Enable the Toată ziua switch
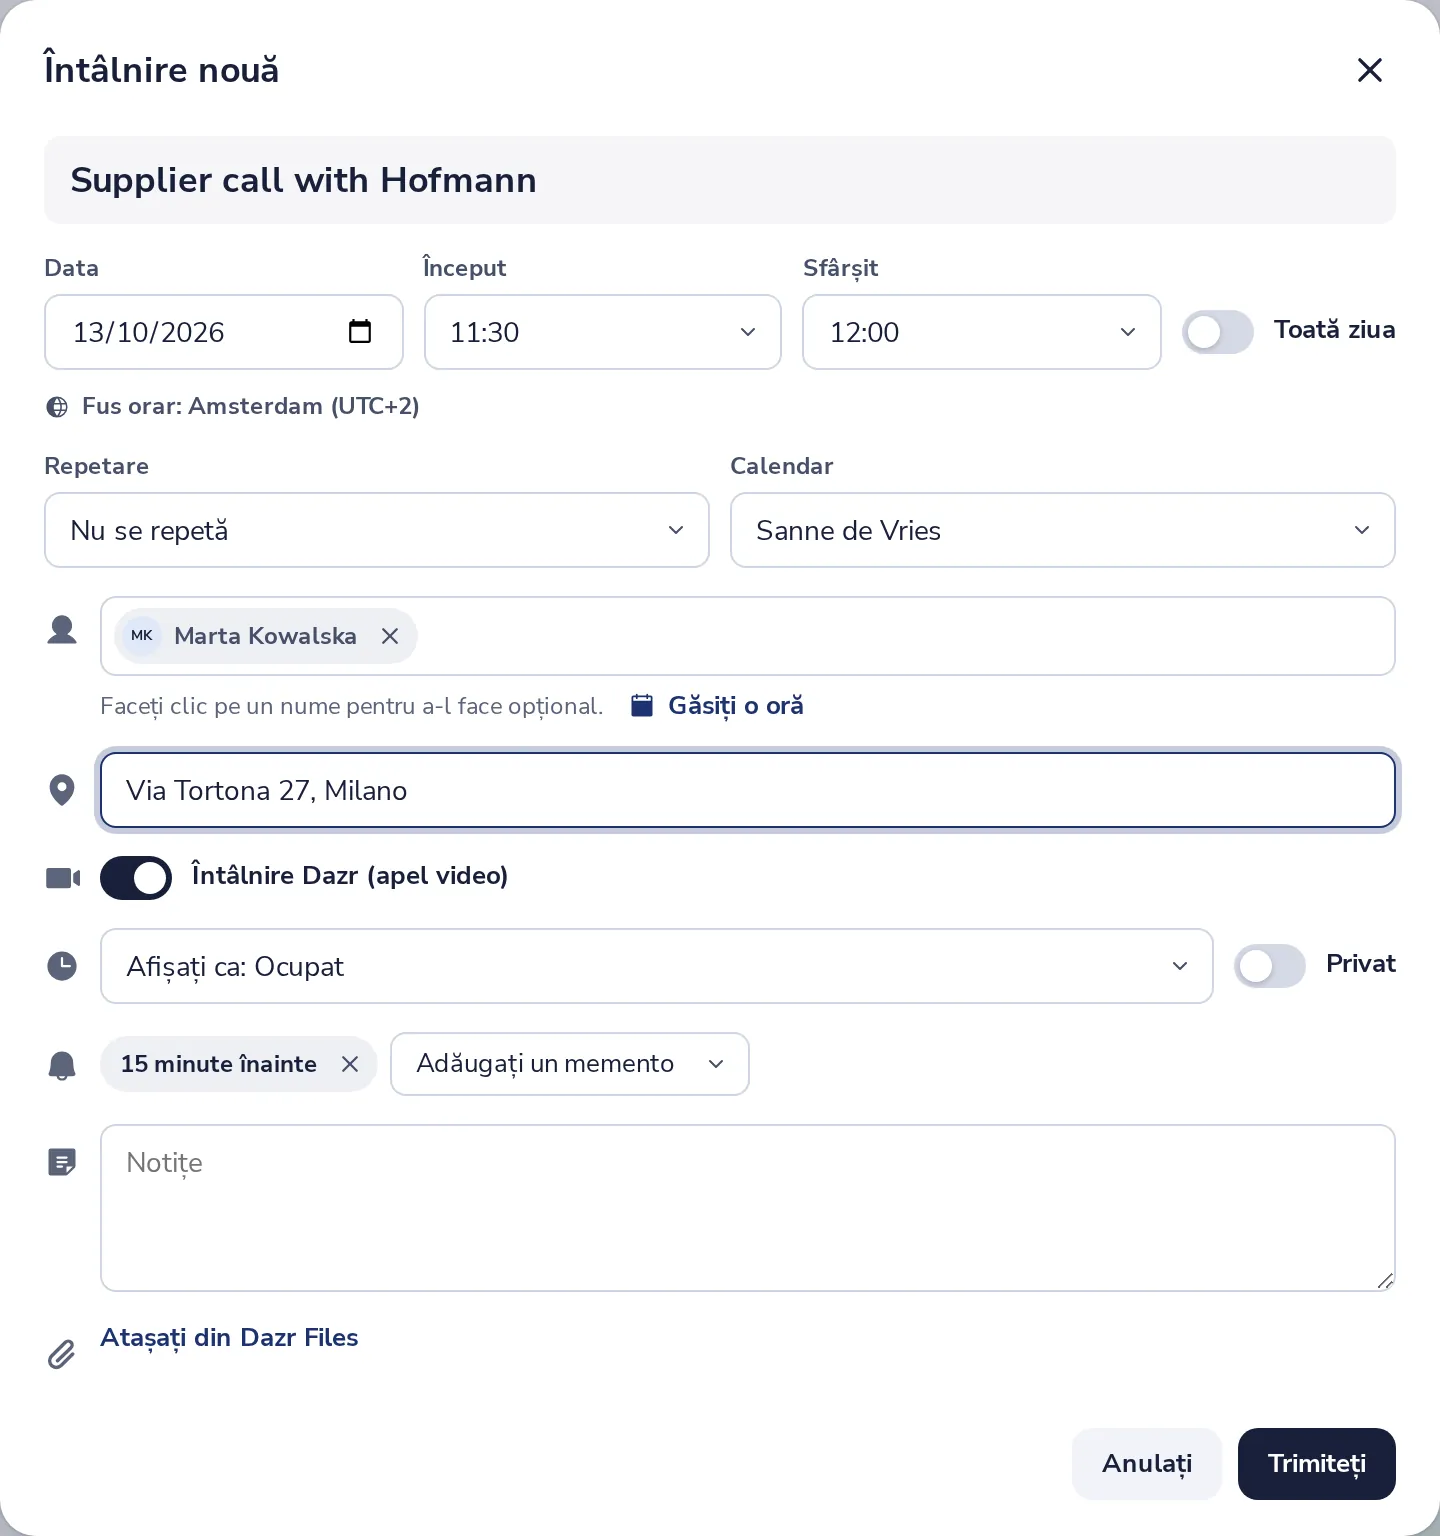1440x1536 pixels. coord(1218,332)
